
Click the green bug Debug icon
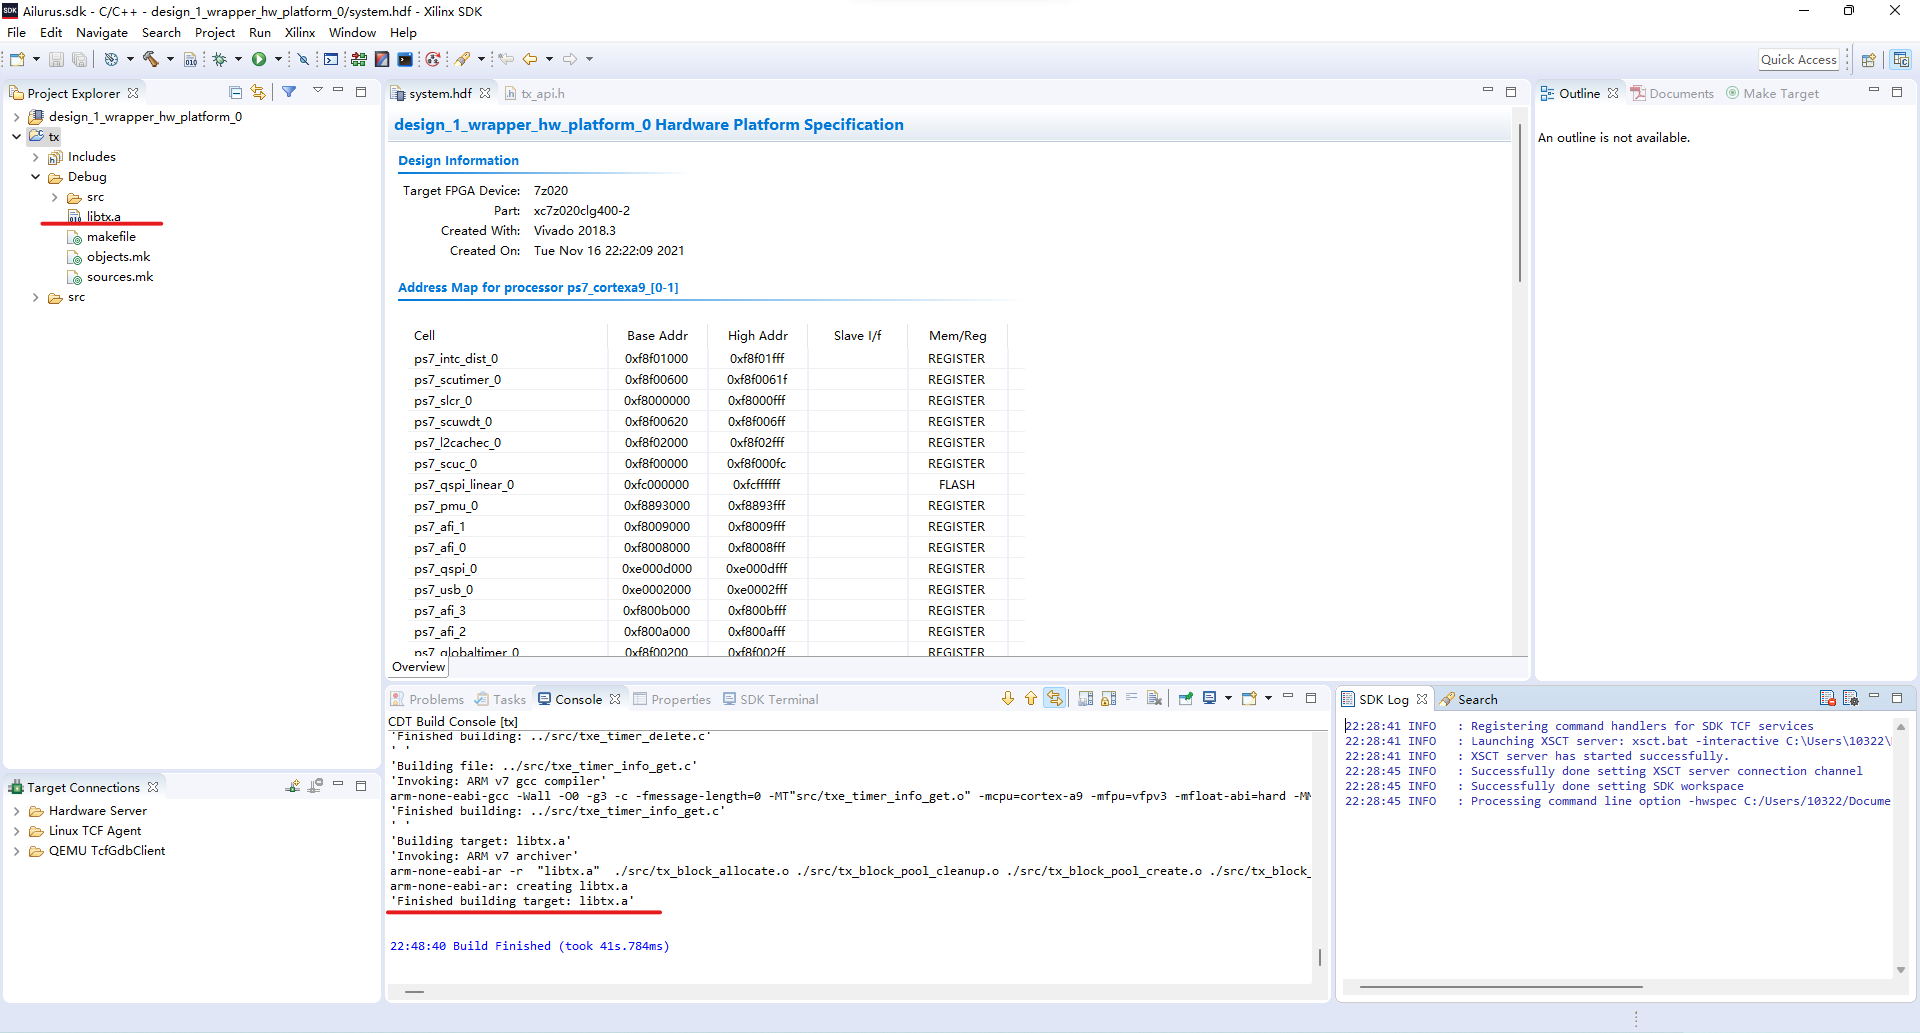tap(219, 59)
